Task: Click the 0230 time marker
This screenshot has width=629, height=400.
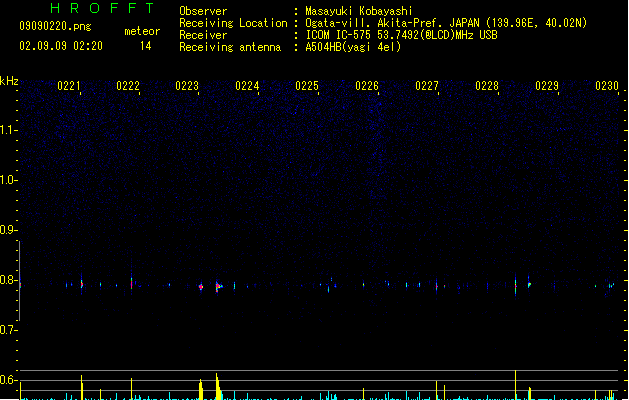Action: (607, 86)
